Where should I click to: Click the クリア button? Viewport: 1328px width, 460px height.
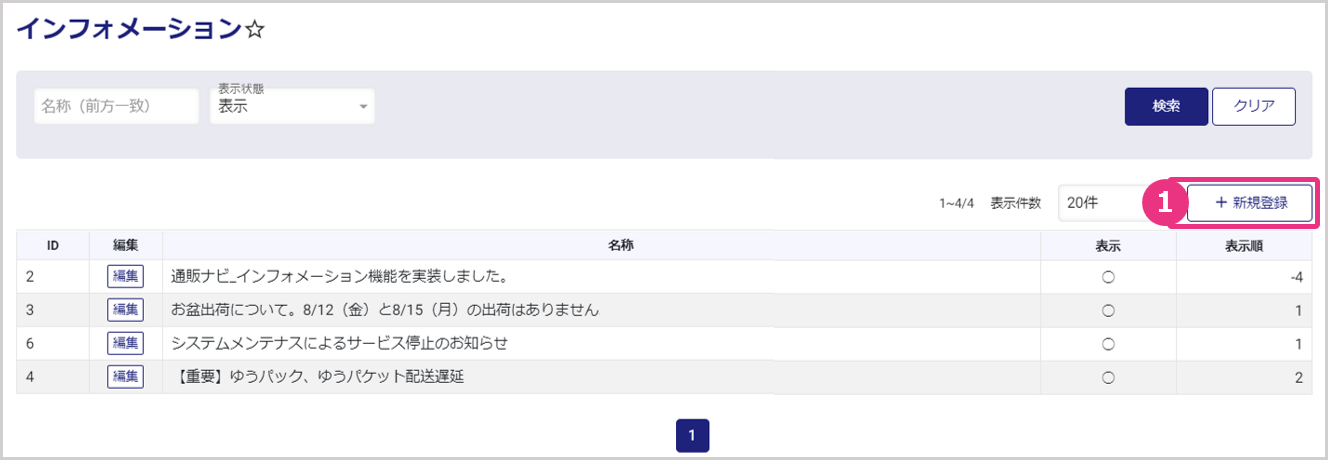1253,107
